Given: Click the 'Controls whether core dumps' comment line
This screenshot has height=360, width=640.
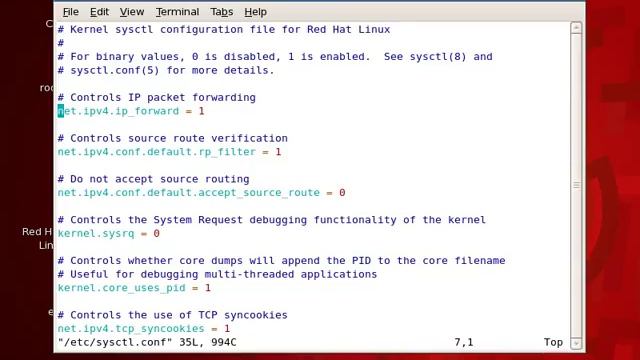Looking at the screenshot, I should point(282,261).
